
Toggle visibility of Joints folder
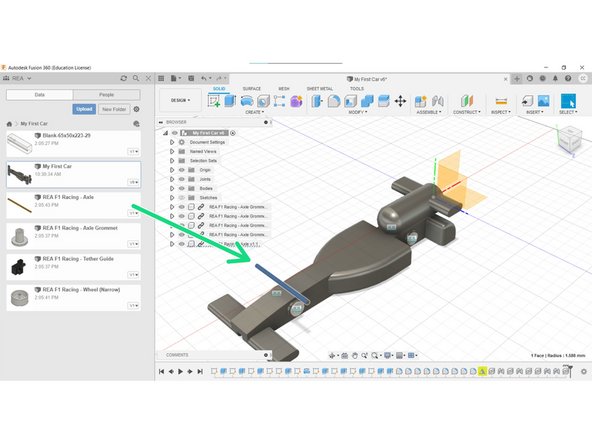pos(182,179)
